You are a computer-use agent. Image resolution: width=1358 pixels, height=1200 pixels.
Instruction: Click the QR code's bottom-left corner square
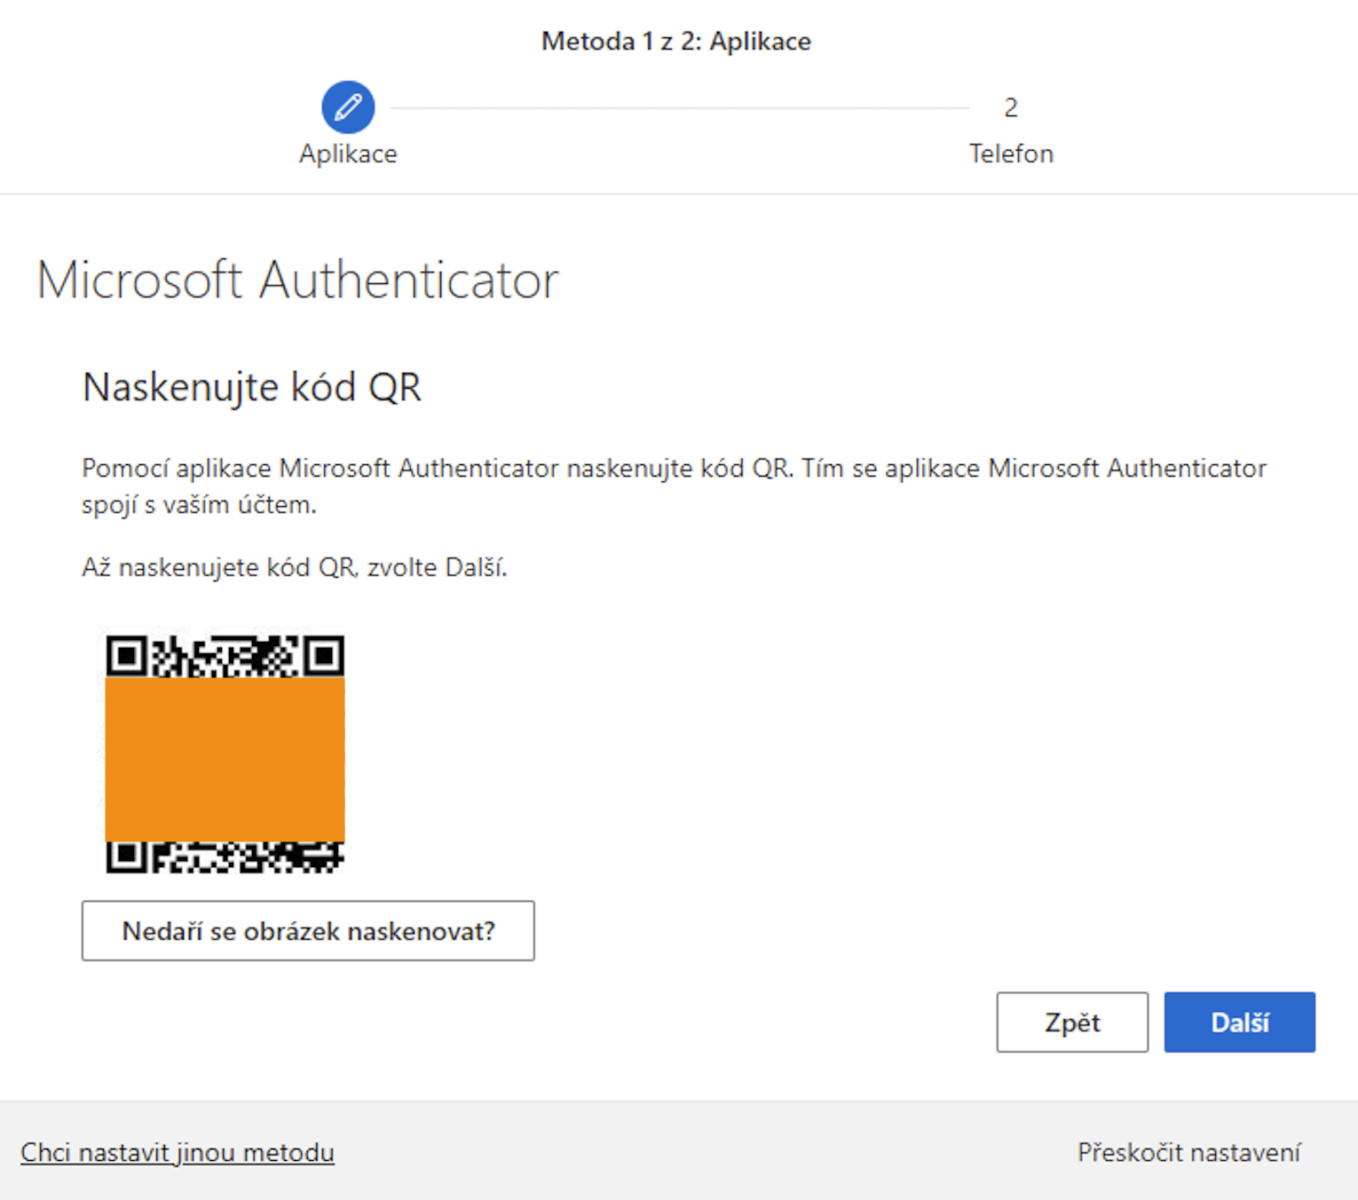(126, 856)
